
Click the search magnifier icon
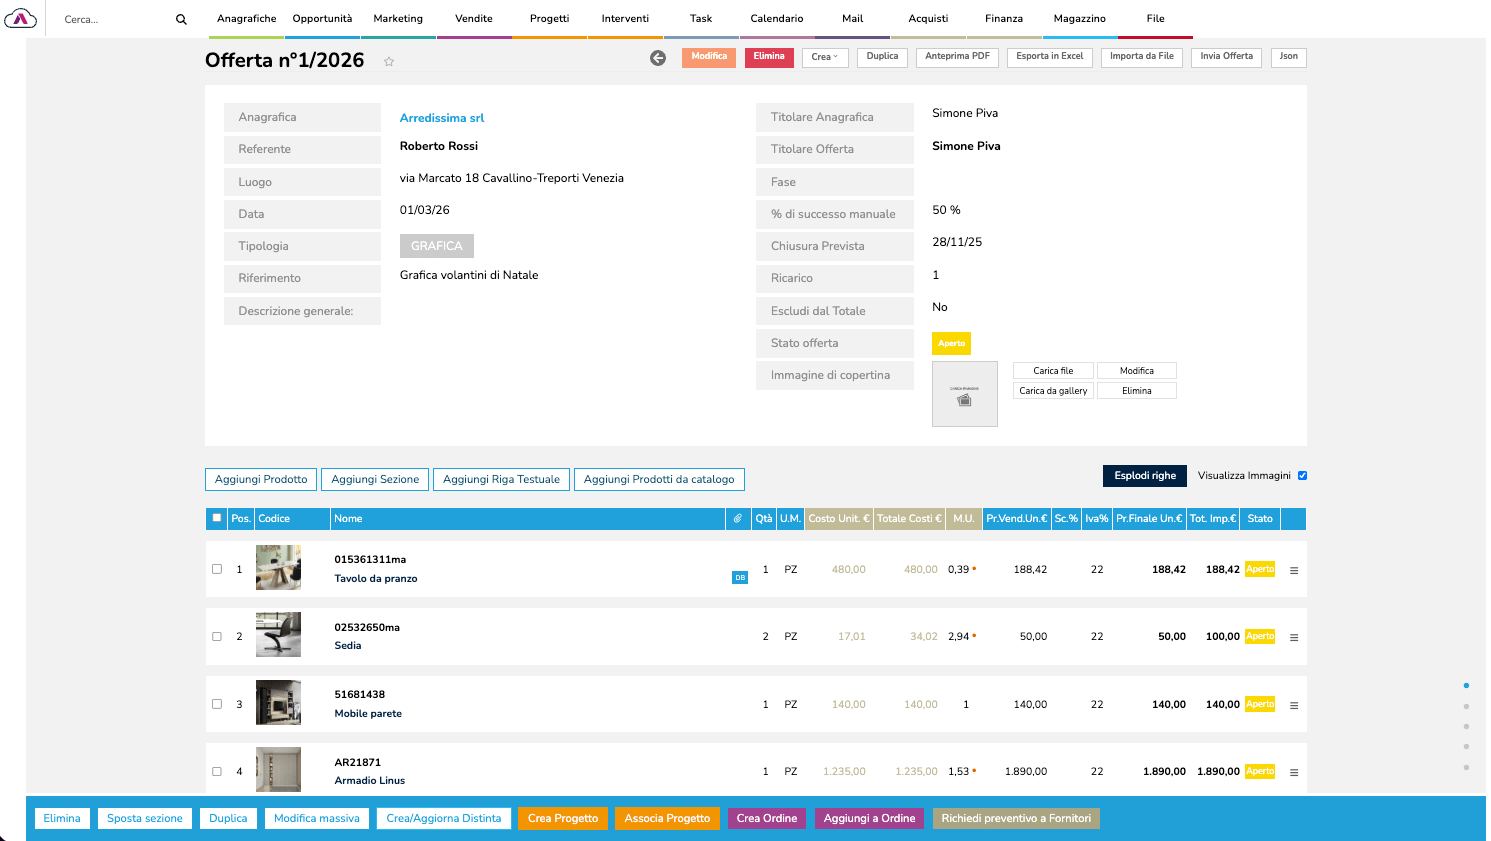181,19
